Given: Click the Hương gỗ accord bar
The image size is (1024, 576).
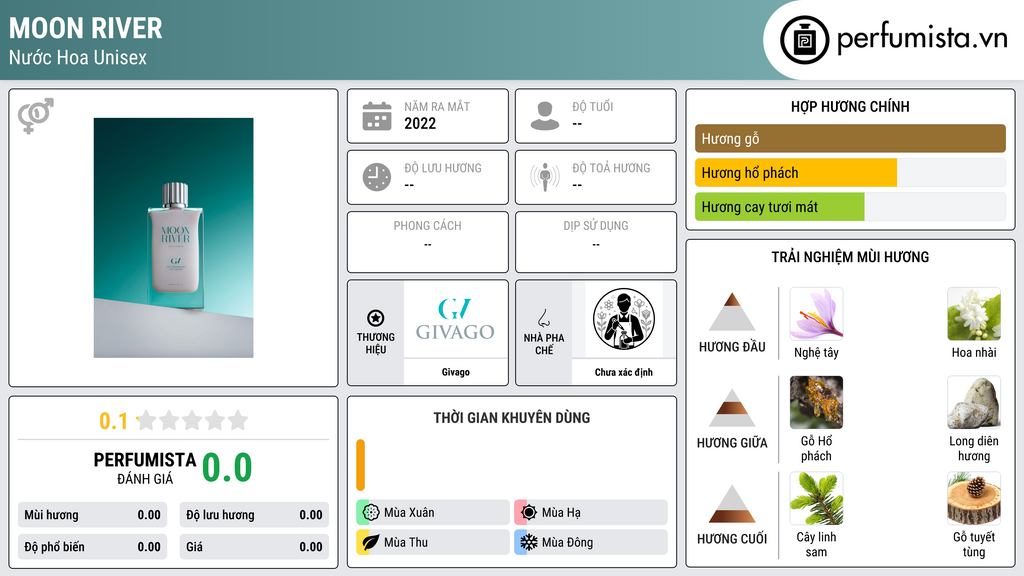Looking at the screenshot, I should 850,138.
